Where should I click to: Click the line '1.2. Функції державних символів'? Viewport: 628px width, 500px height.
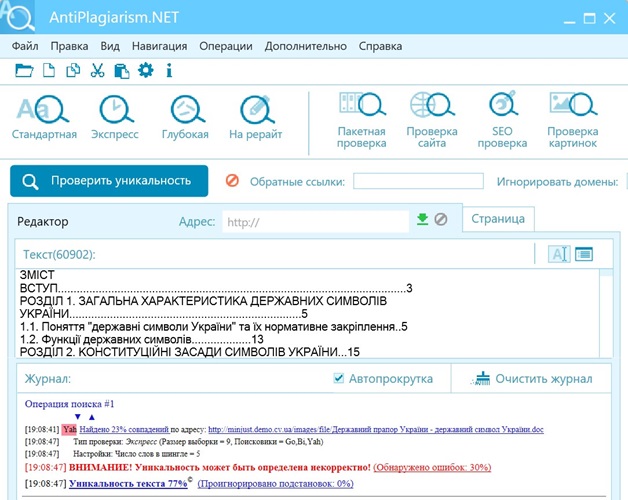[x=142, y=339]
